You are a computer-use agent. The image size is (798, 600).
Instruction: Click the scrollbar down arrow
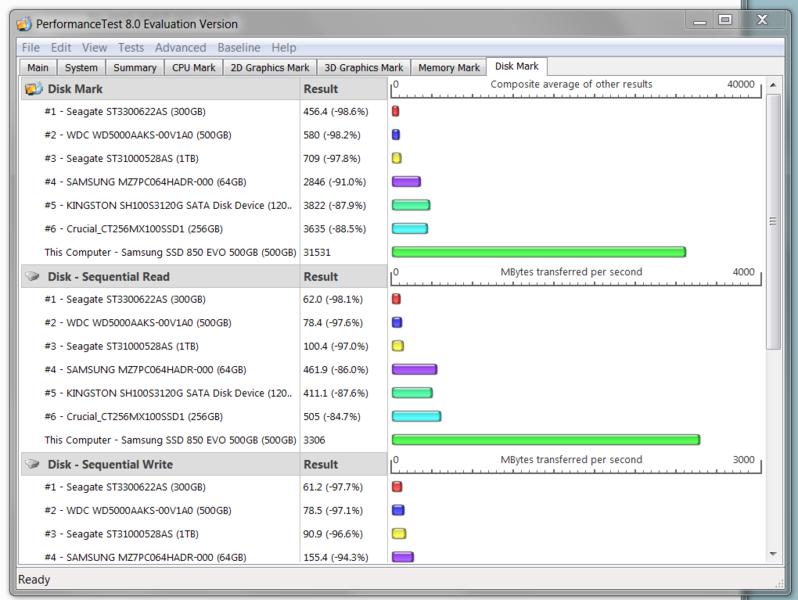(773, 554)
